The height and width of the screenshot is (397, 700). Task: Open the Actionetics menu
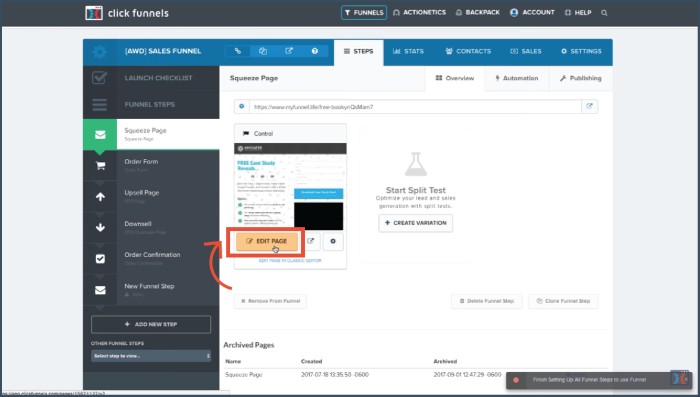(419, 13)
